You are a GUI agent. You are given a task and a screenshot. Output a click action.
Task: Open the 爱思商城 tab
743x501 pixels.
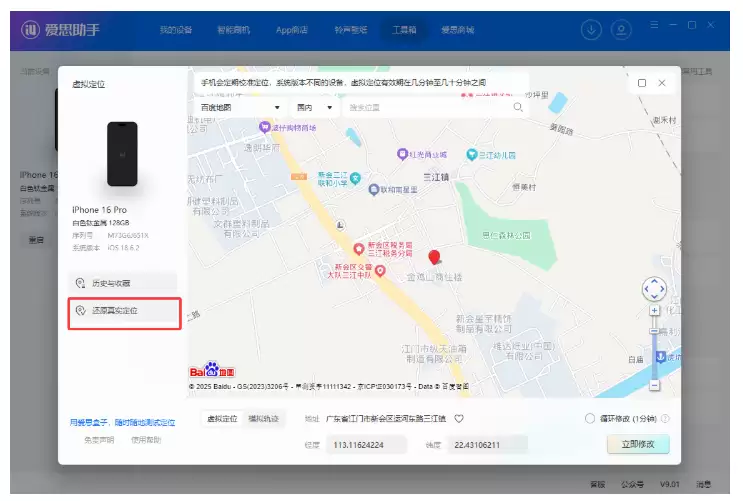coord(457,30)
